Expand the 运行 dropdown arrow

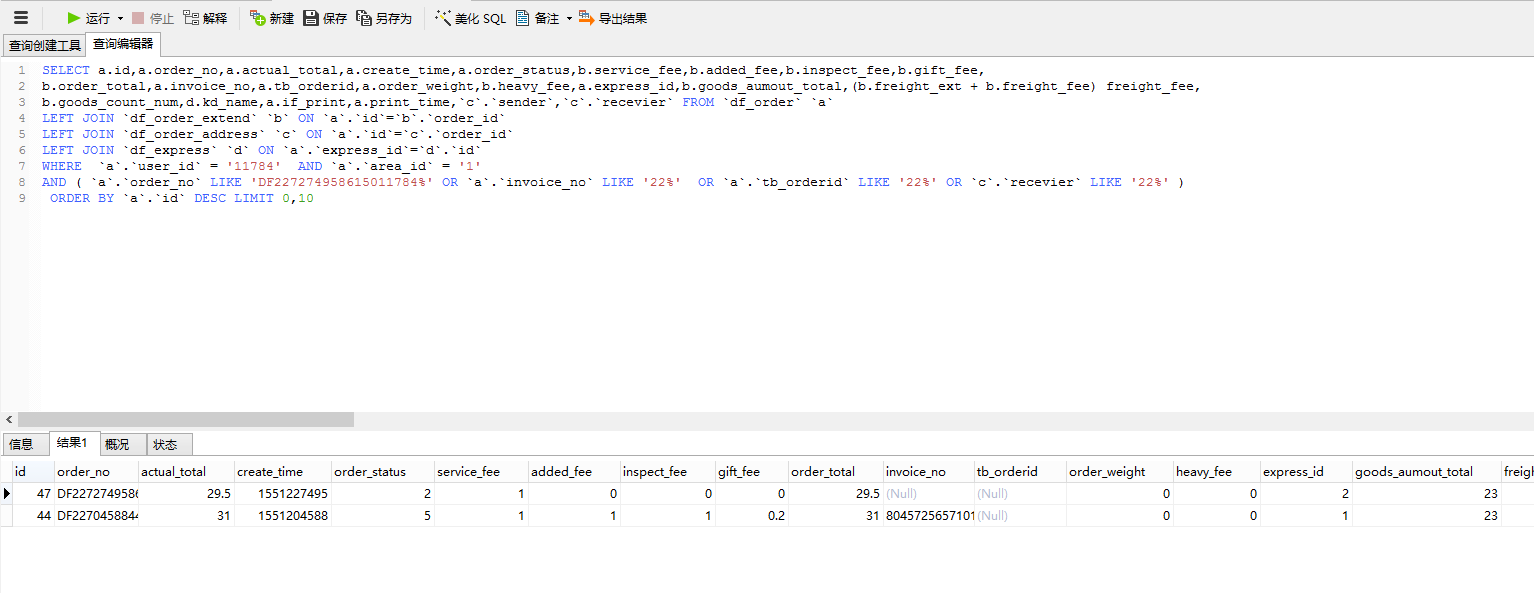click(121, 19)
